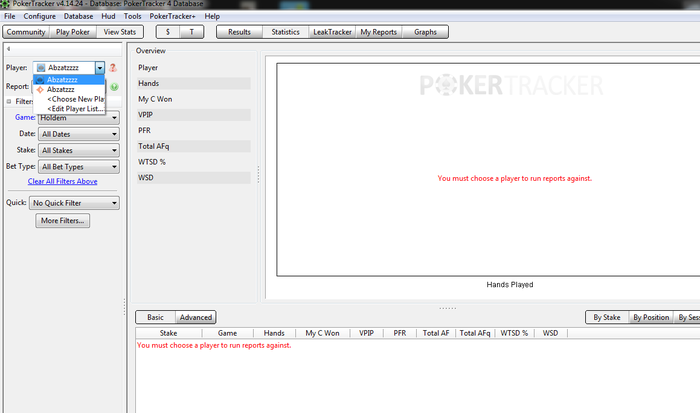Click the vertical splitter beside Overview panel
Image resolution: width=700 pixels, height=413 pixels.
point(258,174)
